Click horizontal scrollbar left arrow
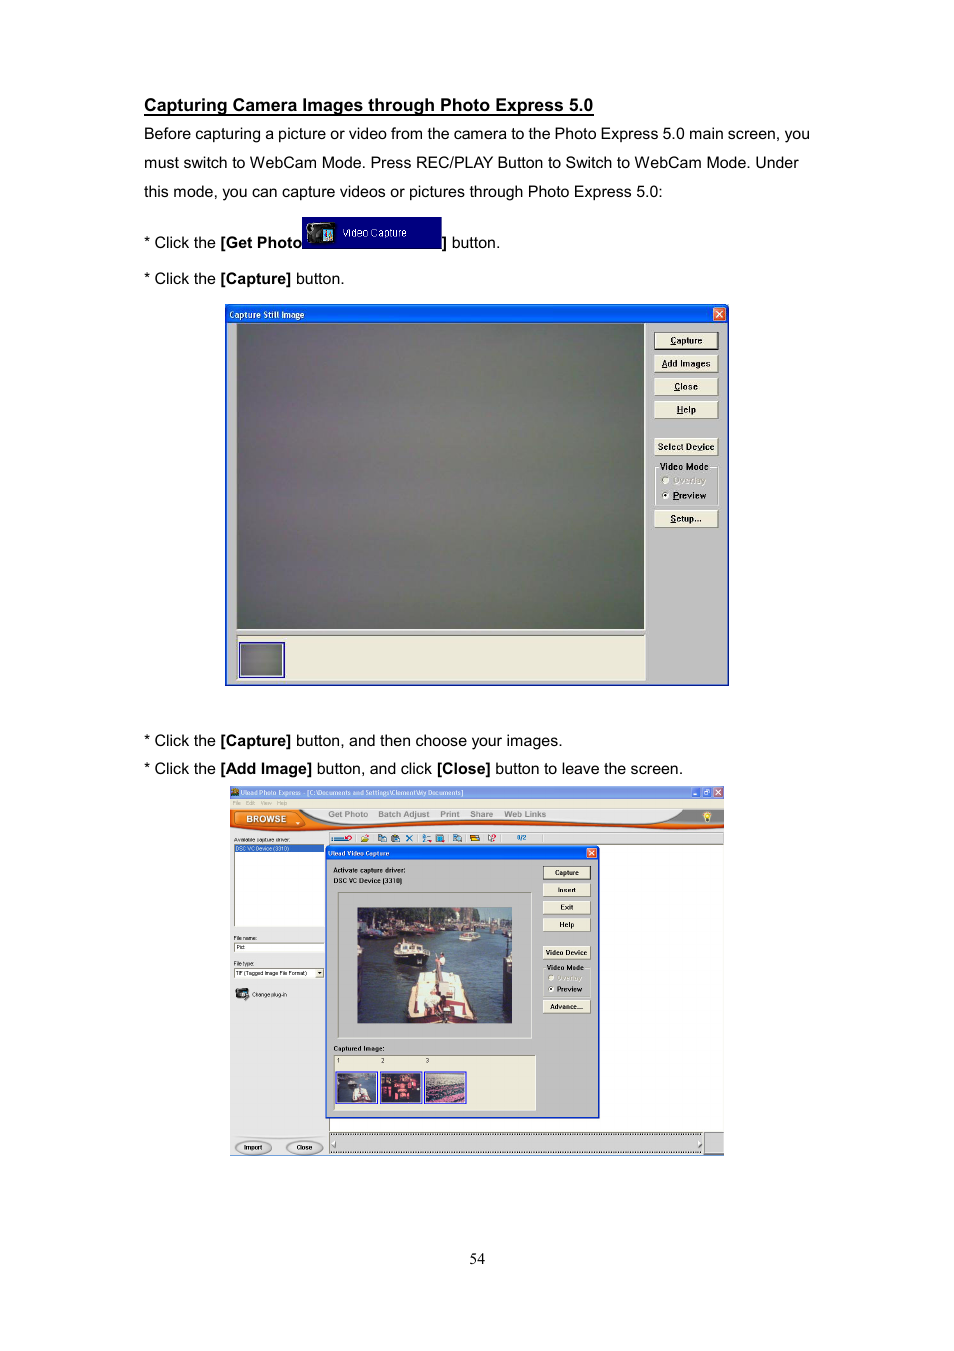954x1351 pixels. [x=334, y=1143]
